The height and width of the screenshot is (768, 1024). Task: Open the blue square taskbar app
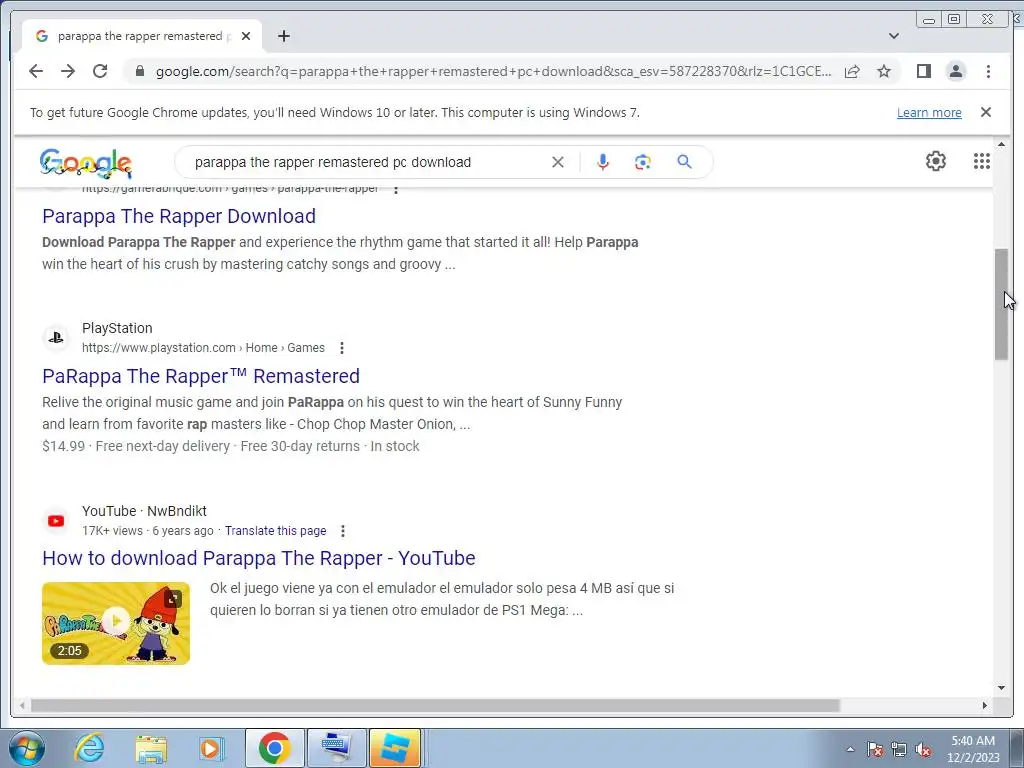[395, 748]
